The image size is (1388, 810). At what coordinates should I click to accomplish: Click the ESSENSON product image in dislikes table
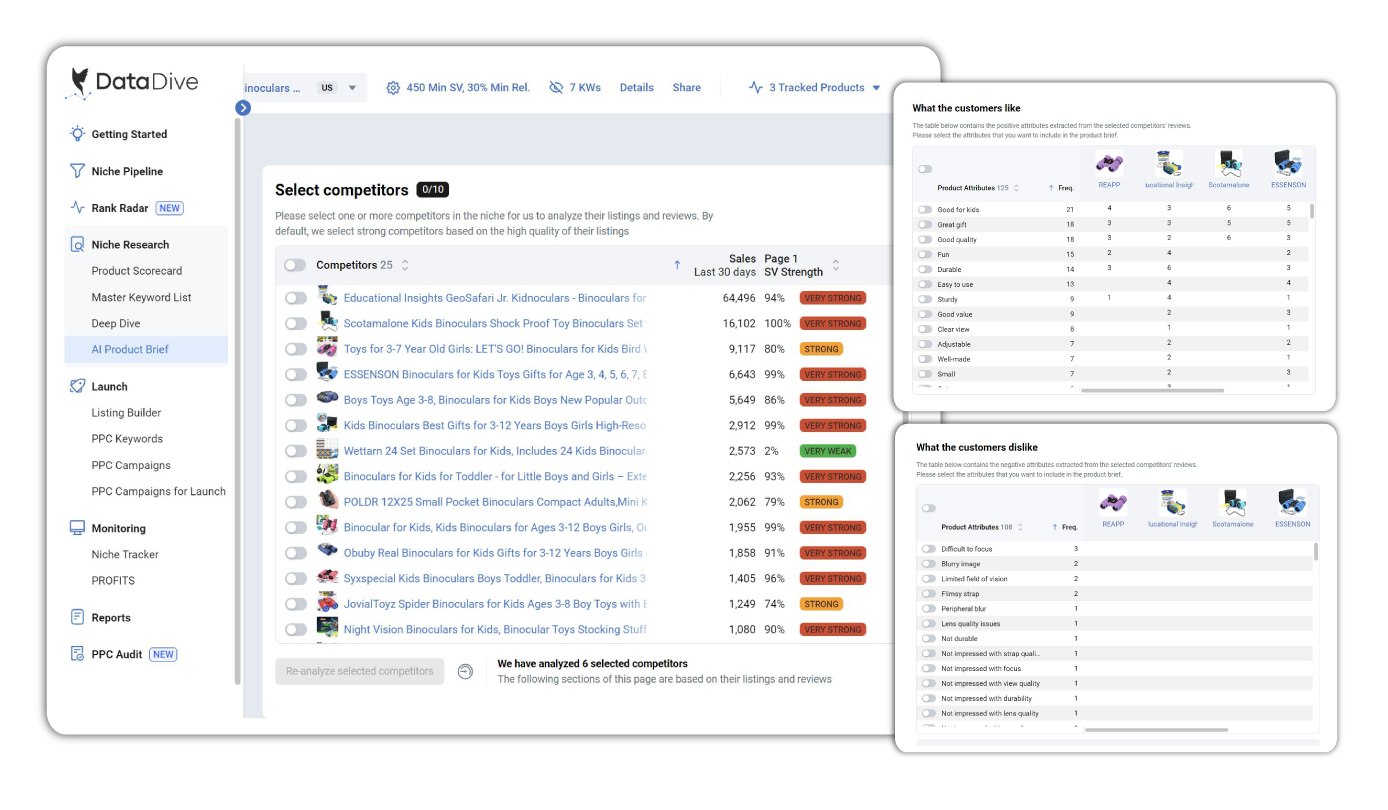[x=1292, y=503]
